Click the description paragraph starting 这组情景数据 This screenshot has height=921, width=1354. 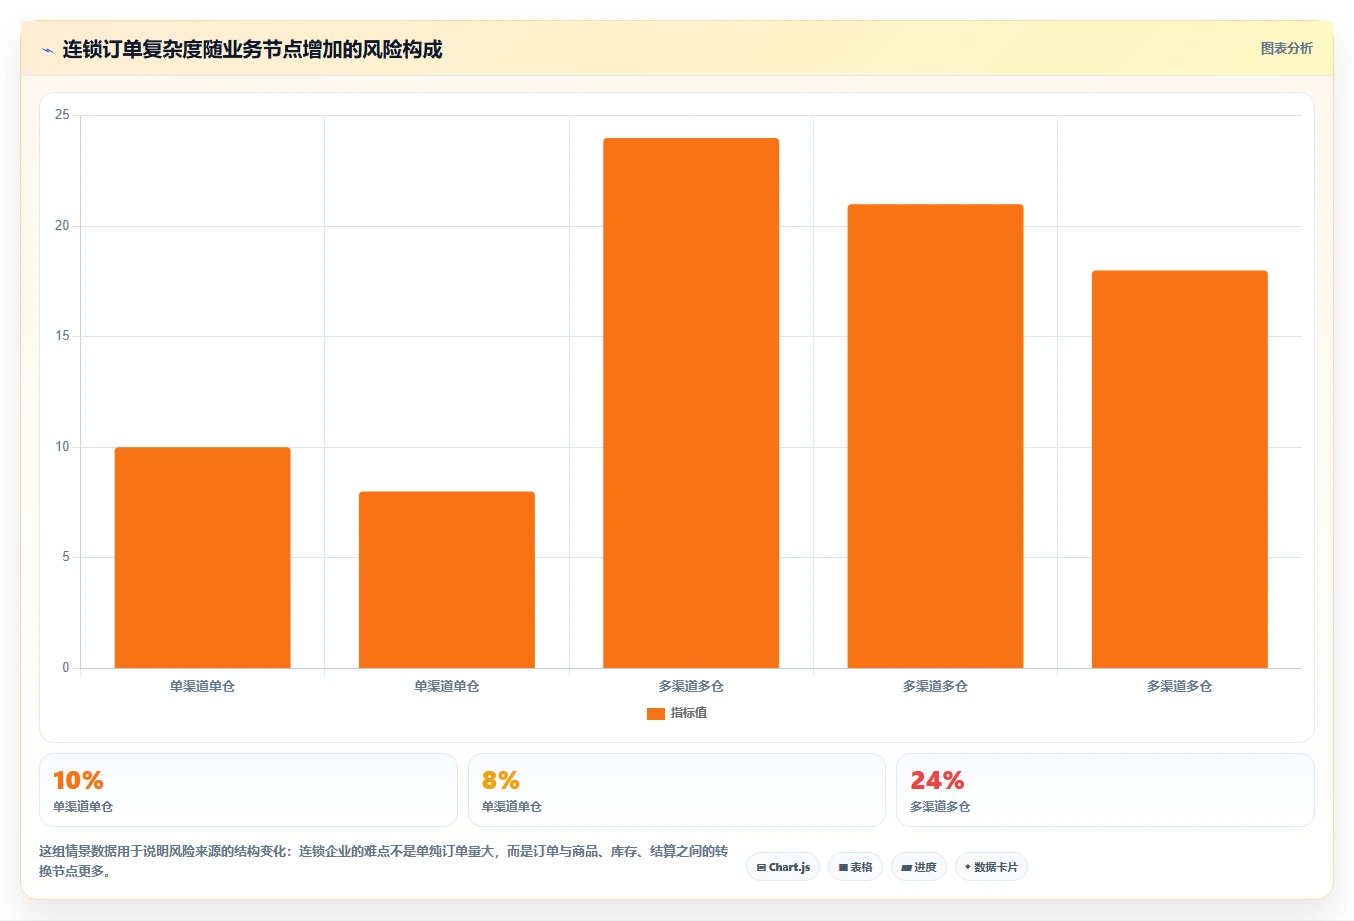(384, 861)
